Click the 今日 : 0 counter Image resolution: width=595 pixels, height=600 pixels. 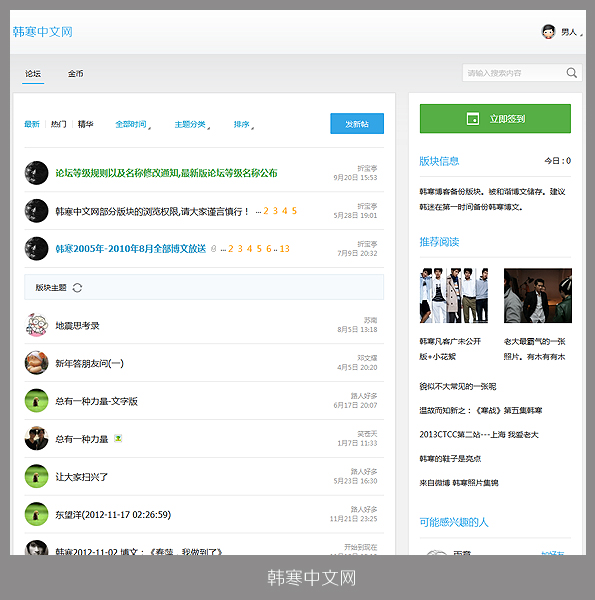558,161
